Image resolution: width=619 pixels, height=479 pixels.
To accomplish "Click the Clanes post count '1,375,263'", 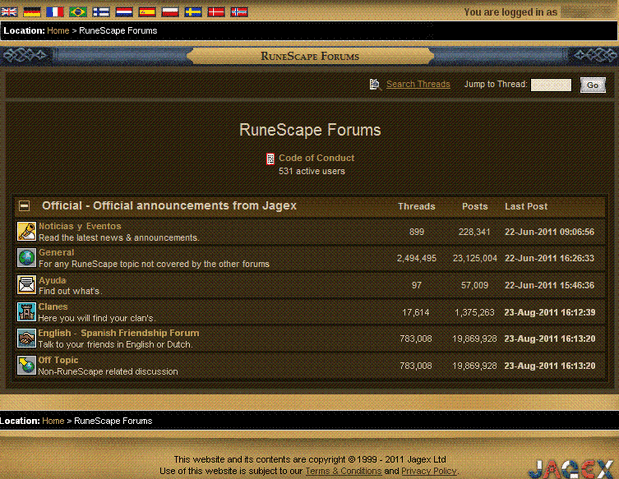I will click(475, 312).
